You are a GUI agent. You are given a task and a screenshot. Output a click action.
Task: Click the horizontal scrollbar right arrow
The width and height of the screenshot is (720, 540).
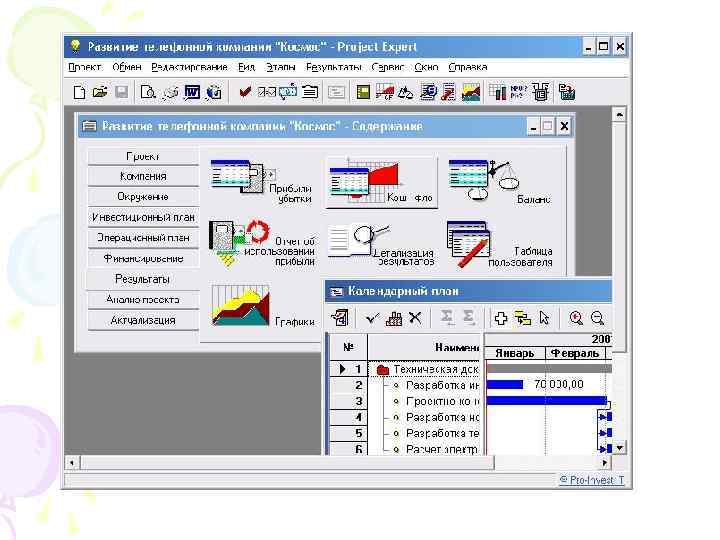click(605, 463)
